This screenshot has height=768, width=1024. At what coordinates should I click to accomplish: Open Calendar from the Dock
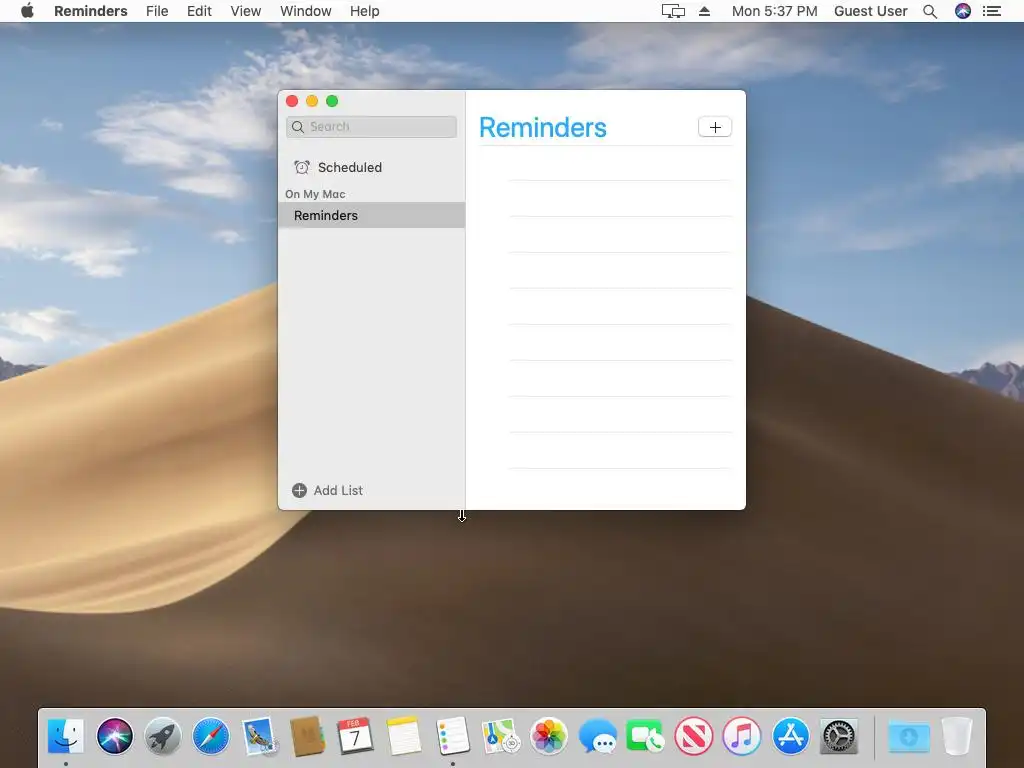tap(355, 736)
